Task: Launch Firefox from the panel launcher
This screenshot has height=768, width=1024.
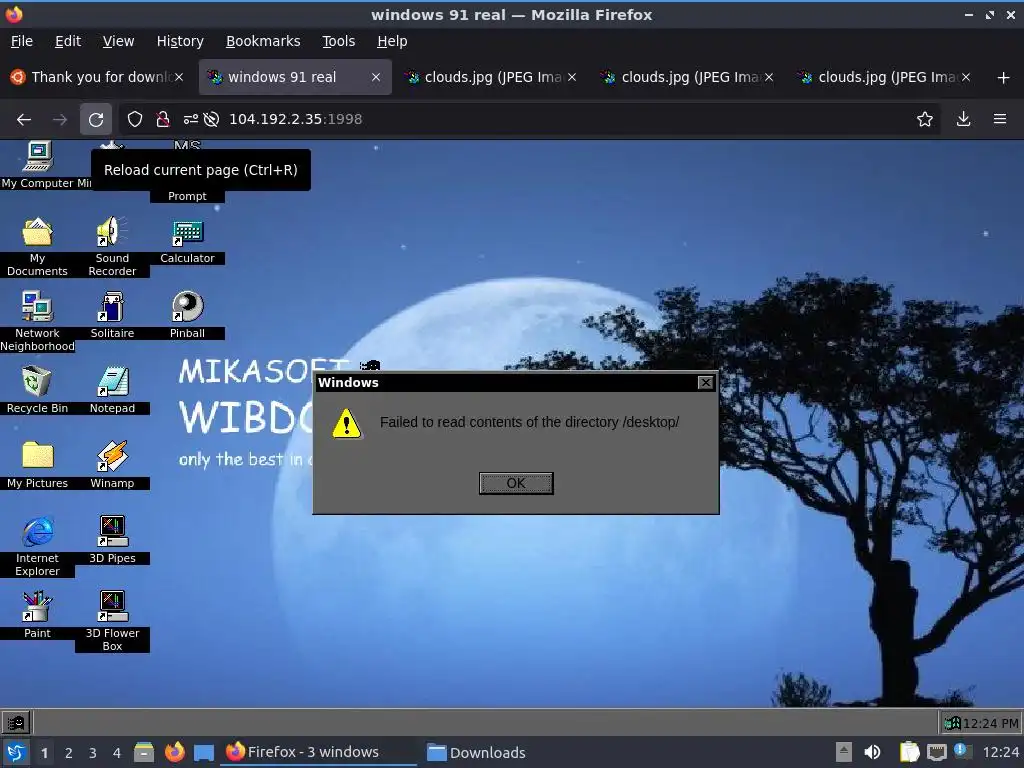Action: coord(174,752)
